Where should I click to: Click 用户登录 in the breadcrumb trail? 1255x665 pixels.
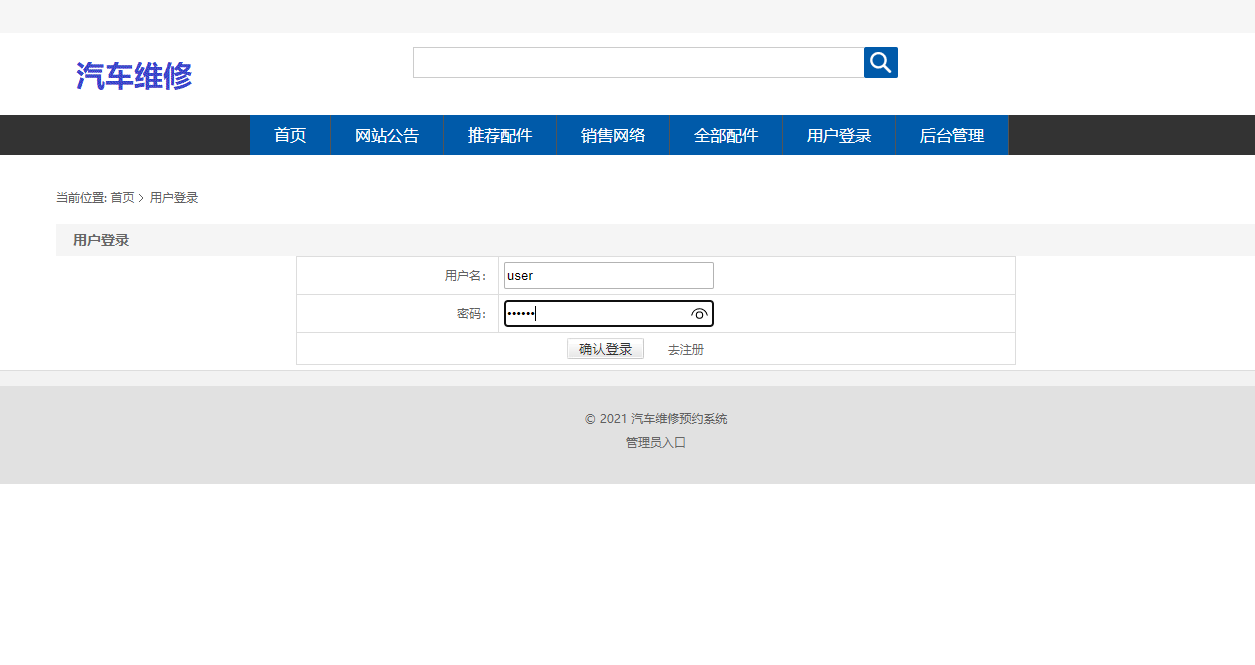tap(172, 197)
